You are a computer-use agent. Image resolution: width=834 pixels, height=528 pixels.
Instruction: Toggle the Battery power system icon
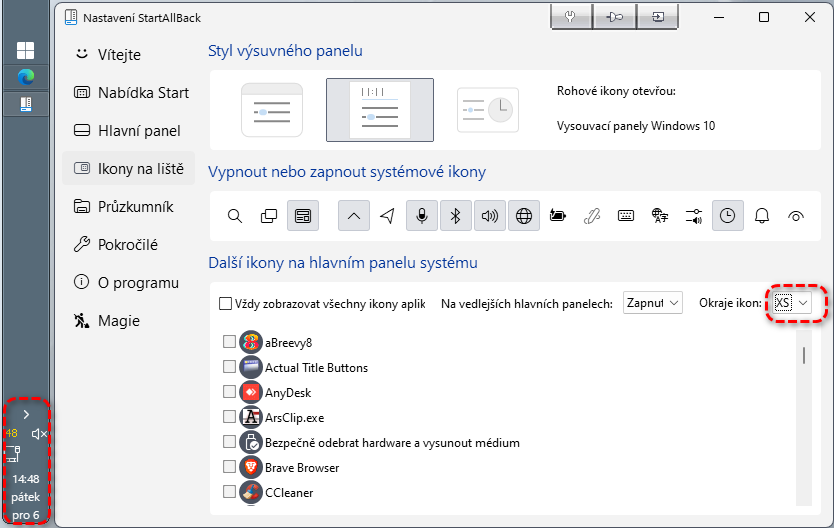pyautogui.click(x=558, y=216)
